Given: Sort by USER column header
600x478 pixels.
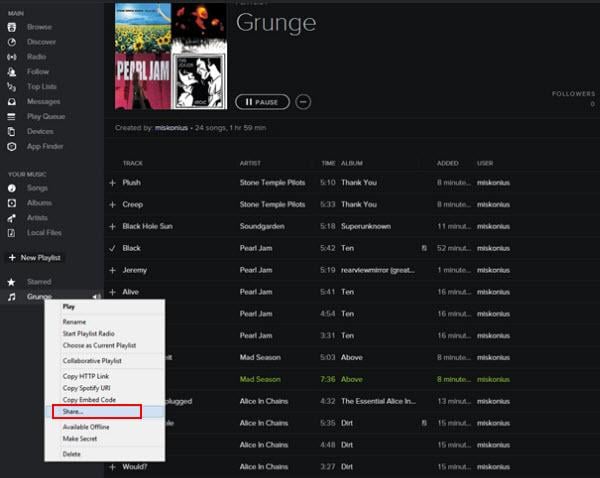Looking at the screenshot, I should (485, 163).
